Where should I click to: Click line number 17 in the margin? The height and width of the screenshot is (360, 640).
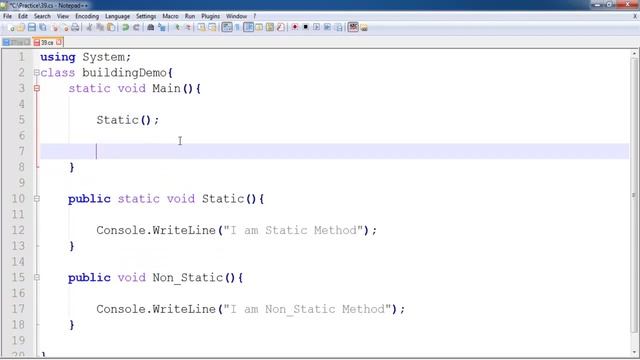click(18, 309)
